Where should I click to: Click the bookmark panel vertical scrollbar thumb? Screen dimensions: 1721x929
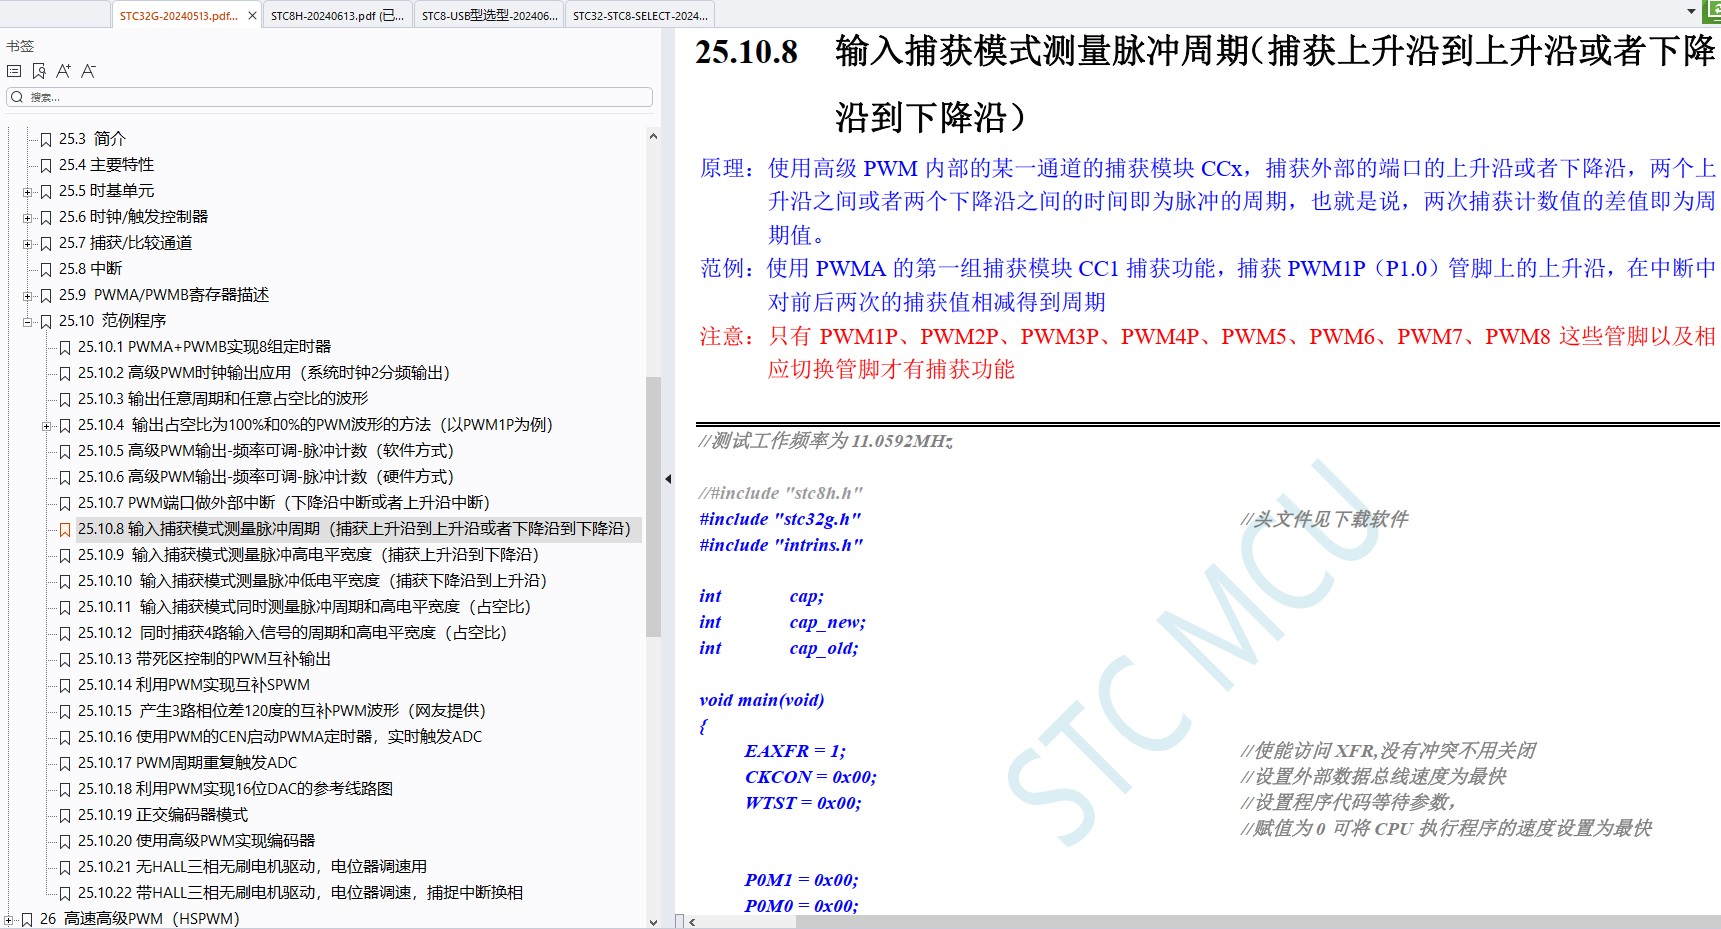[653, 507]
